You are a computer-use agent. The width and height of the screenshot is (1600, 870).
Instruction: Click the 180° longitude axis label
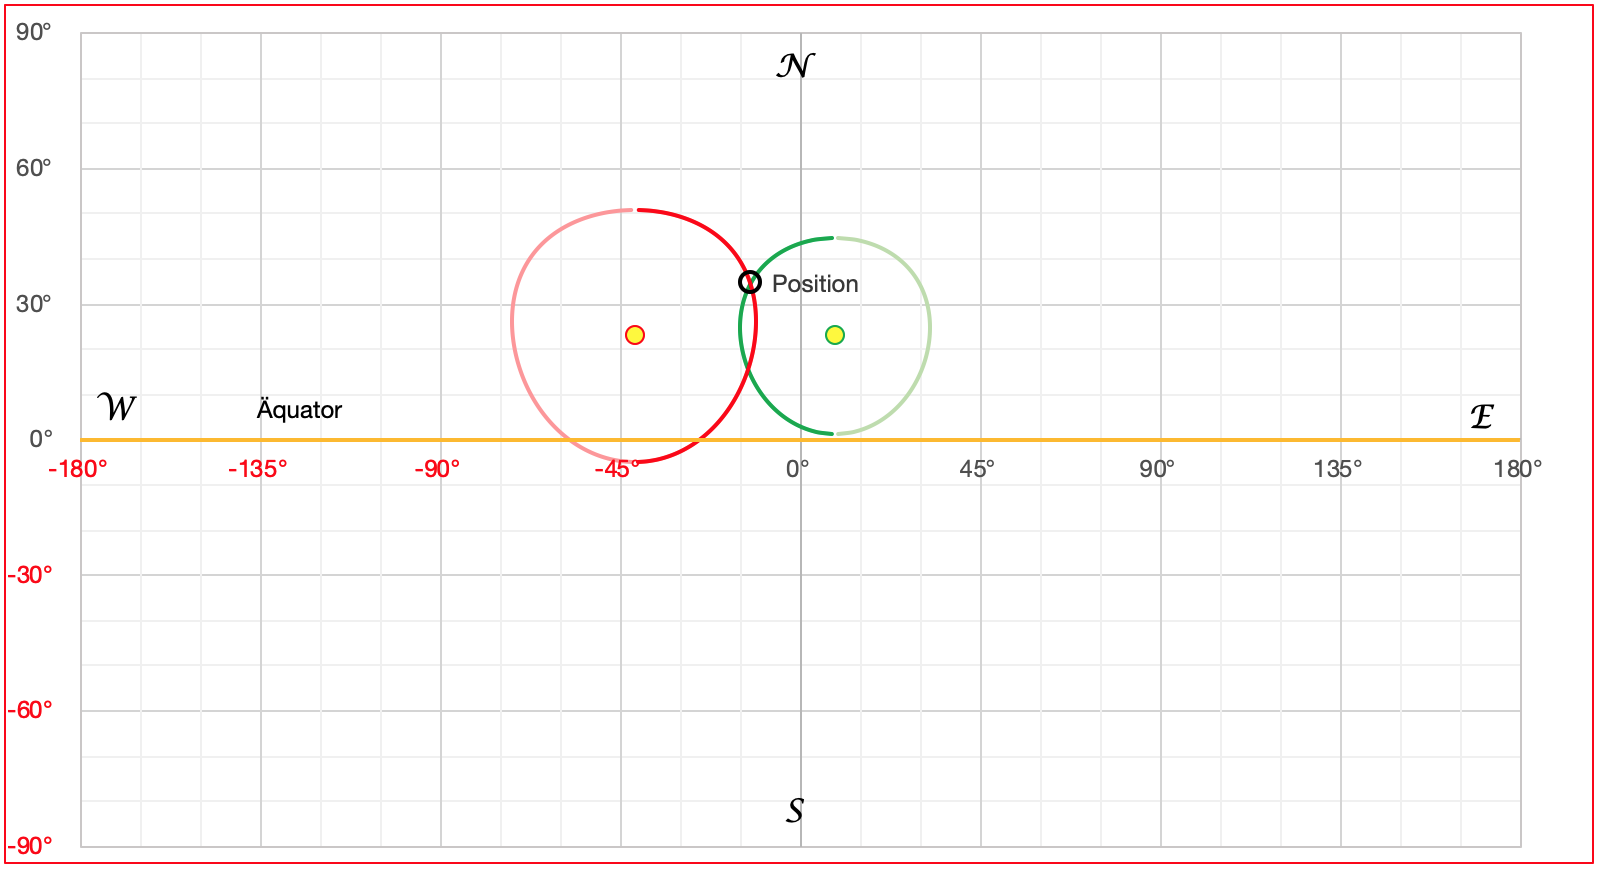(x=1518, y=469)
